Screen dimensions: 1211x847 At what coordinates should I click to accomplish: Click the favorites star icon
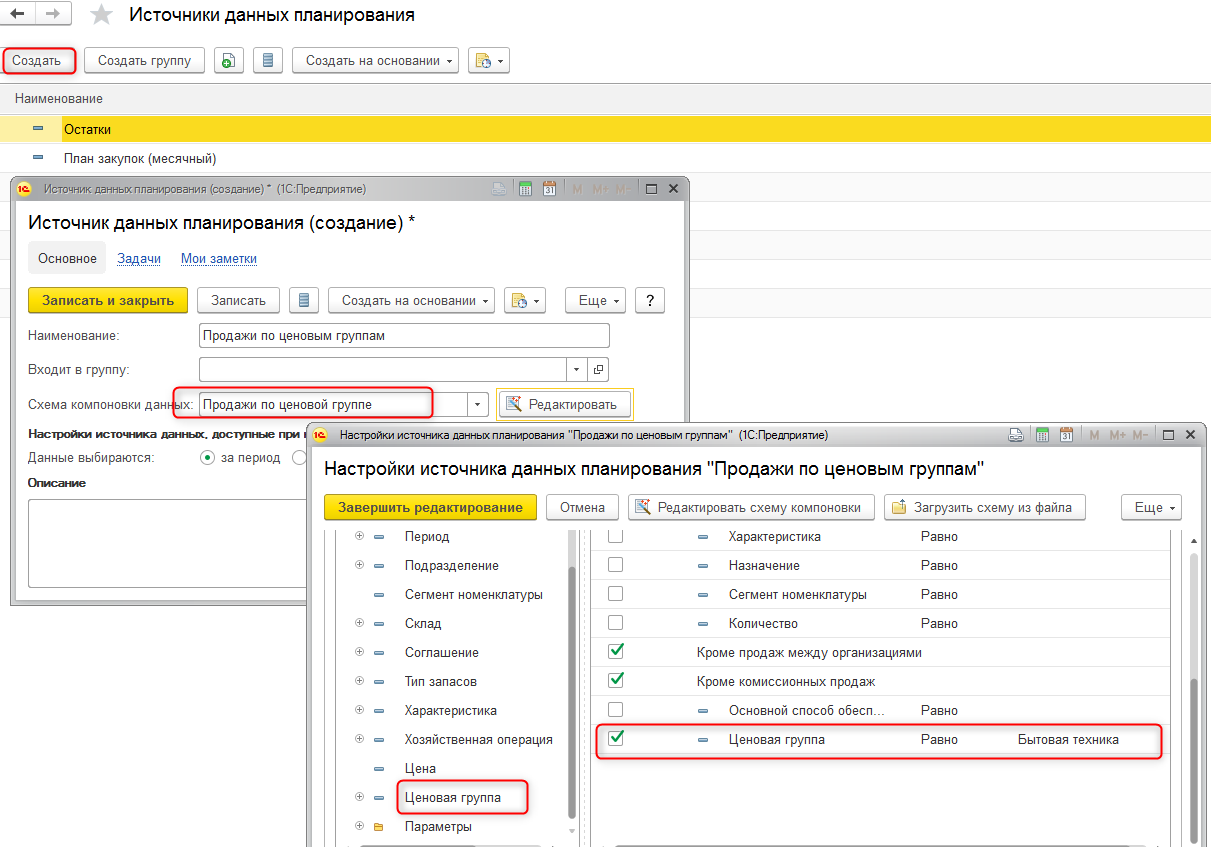(101, 15)
